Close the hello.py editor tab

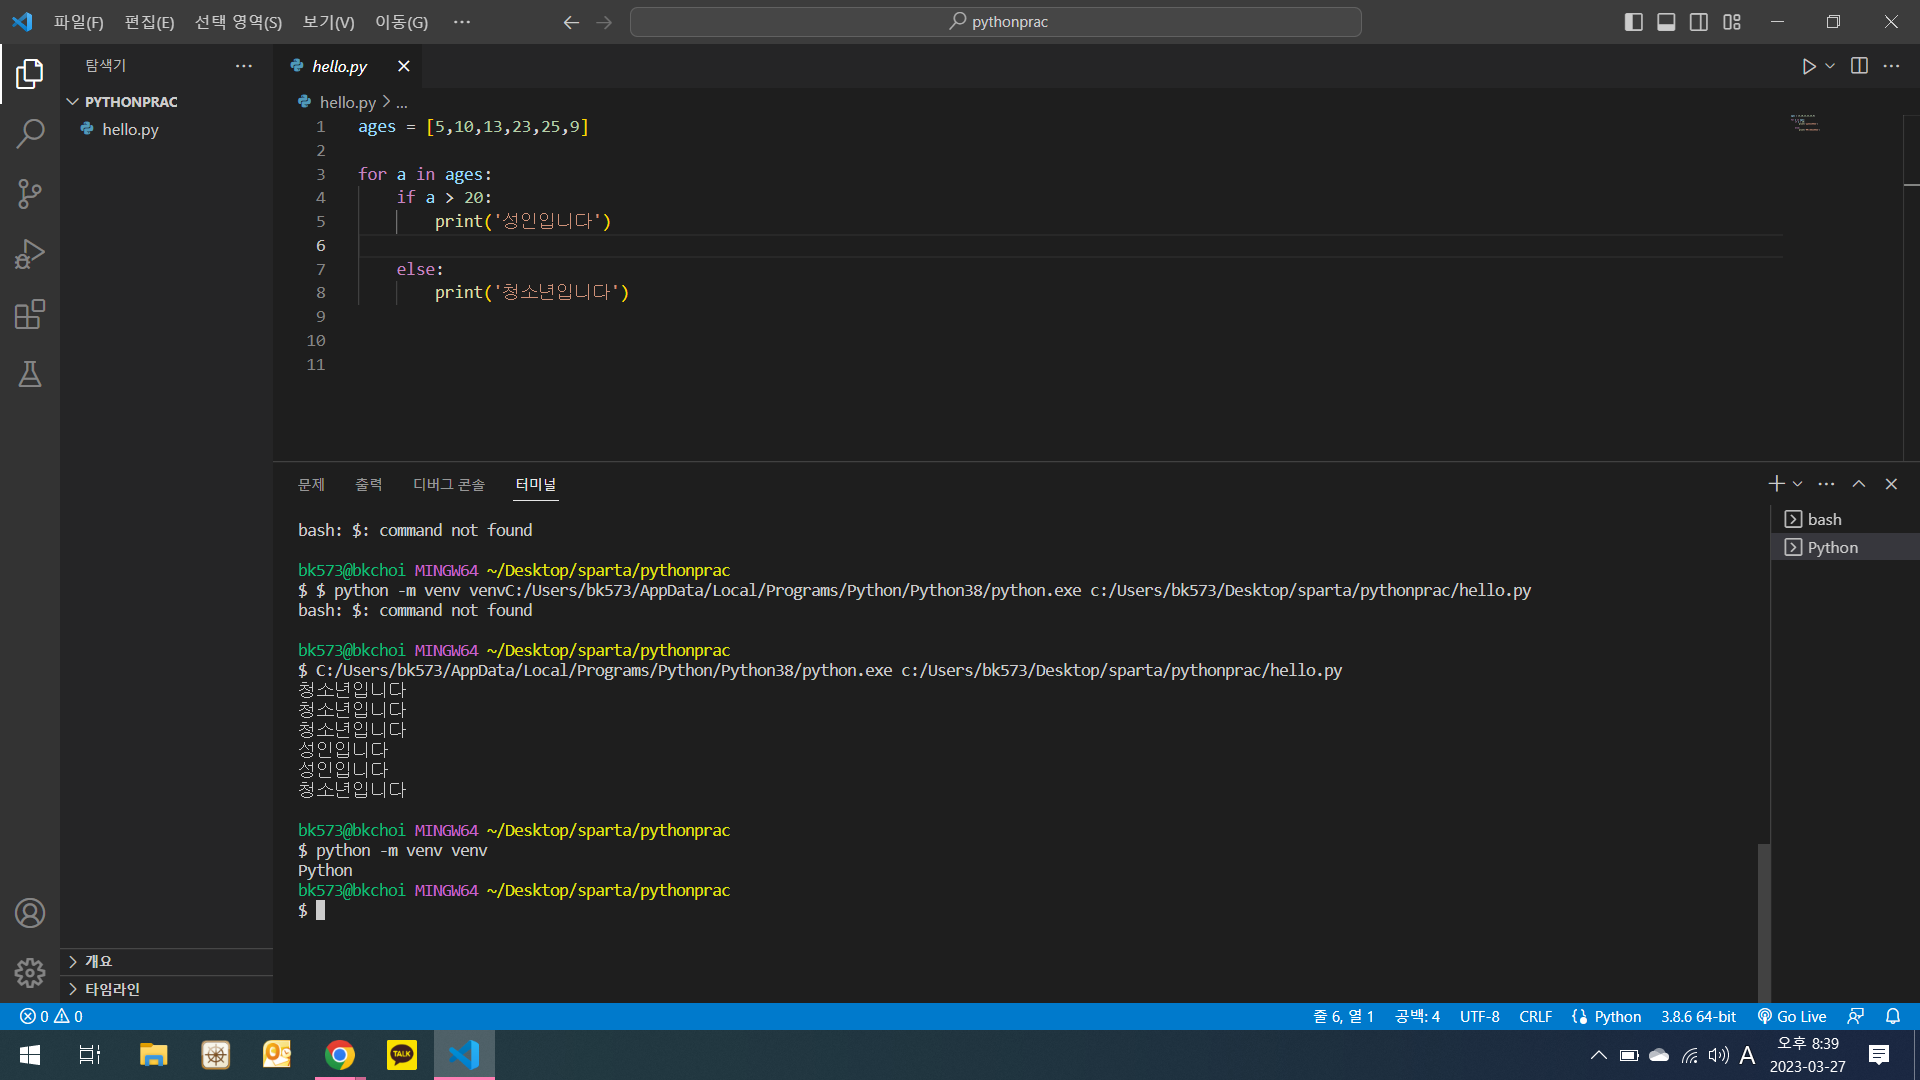(403, 66)
